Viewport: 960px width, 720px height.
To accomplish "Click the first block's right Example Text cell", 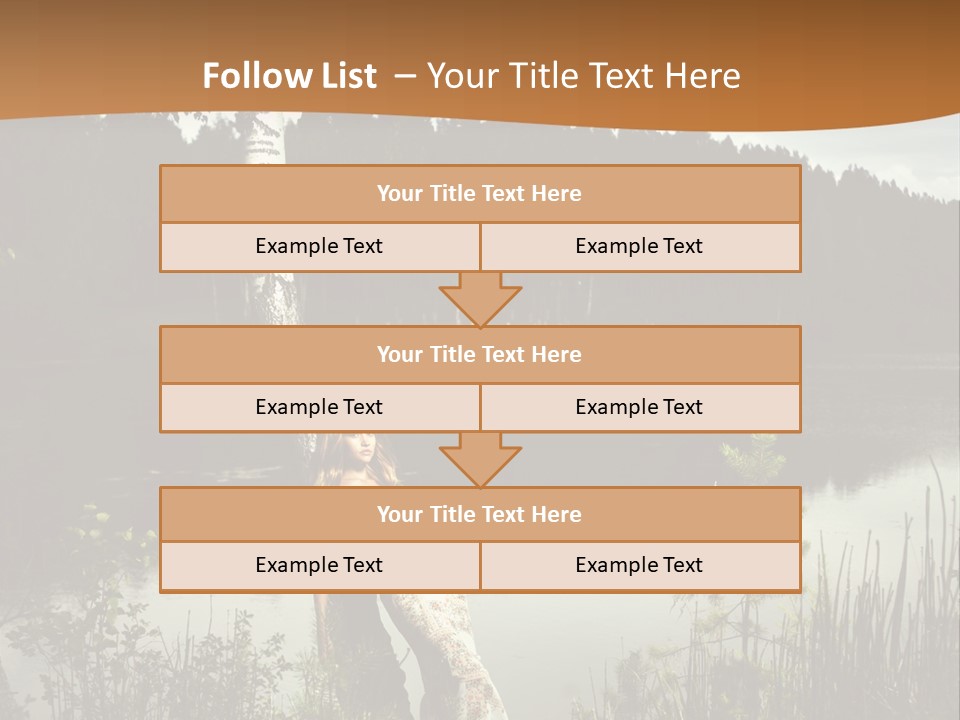I will 641,247.
